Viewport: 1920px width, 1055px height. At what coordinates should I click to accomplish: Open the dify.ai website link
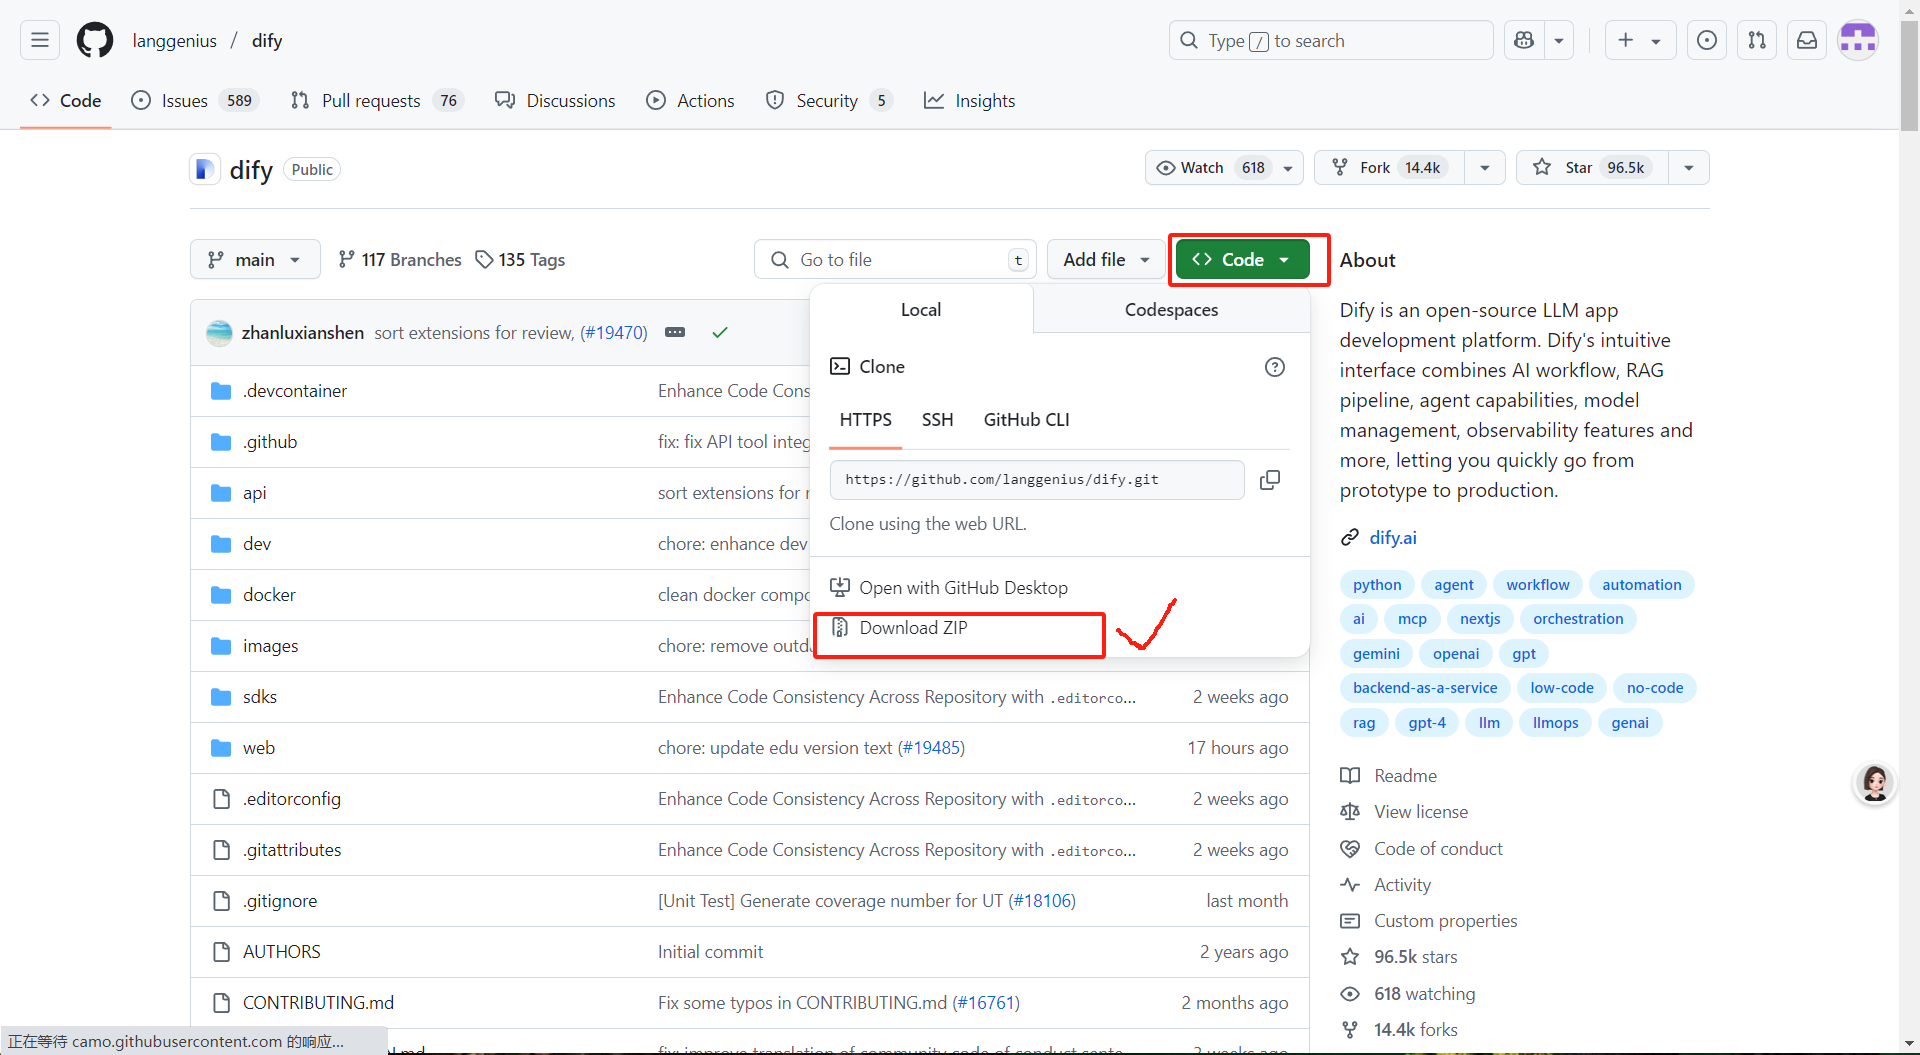(1392, 538)
